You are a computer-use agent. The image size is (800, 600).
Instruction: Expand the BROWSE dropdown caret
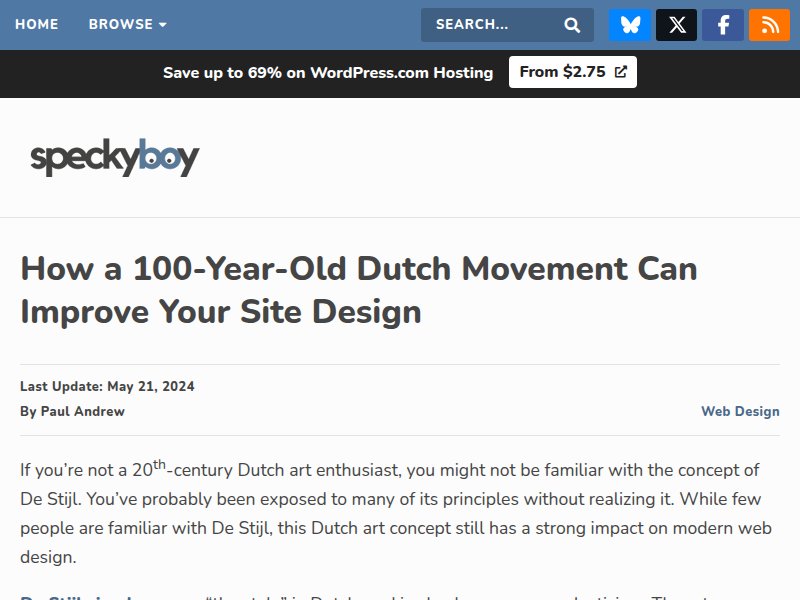pyautogui.click(x=163, y=25)
